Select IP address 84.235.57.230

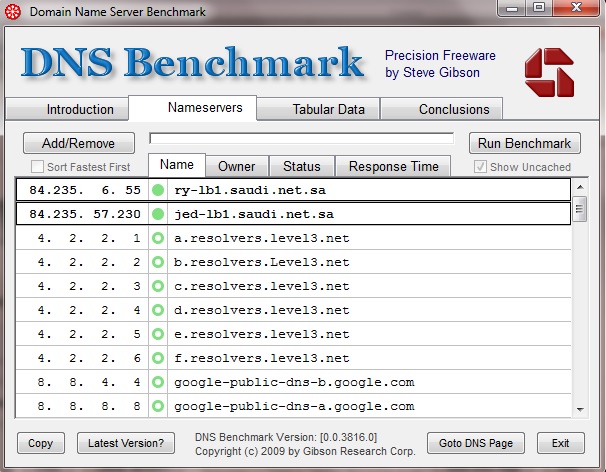[85, 214]
